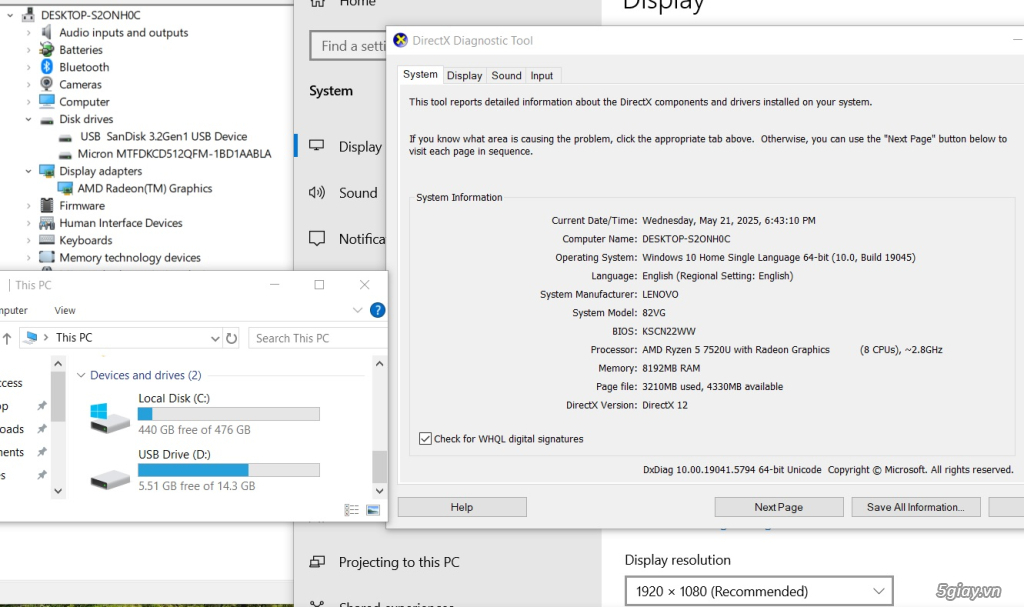This screenshot has width=1024, height=607.
Task: Open the Display resolution dropdown
Action: 759,591
